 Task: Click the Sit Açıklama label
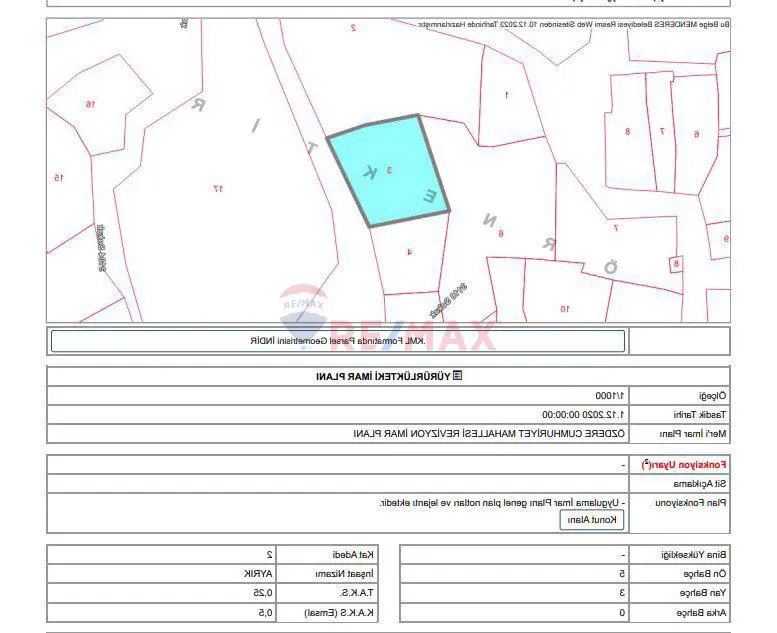tap(700, 484)
